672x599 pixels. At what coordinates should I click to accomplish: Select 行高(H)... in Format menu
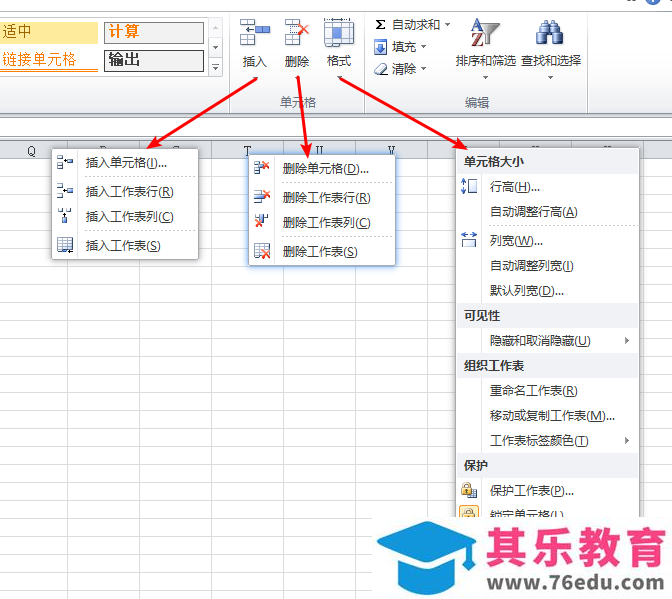click(548, 187)
